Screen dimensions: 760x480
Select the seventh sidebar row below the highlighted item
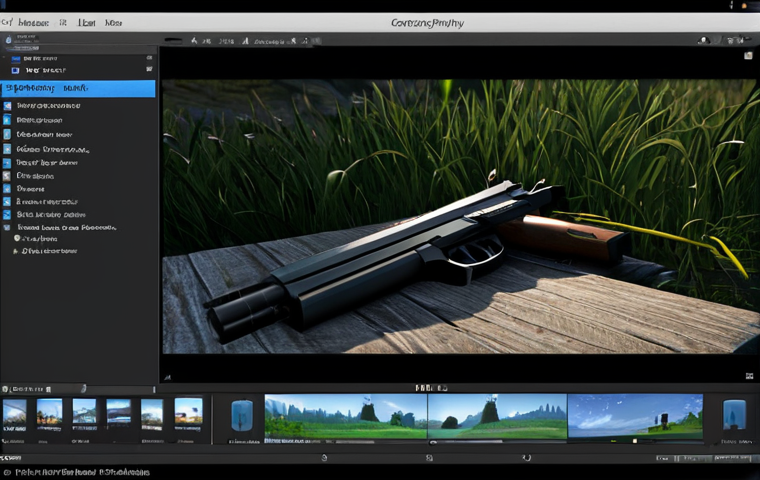(78, 189)
